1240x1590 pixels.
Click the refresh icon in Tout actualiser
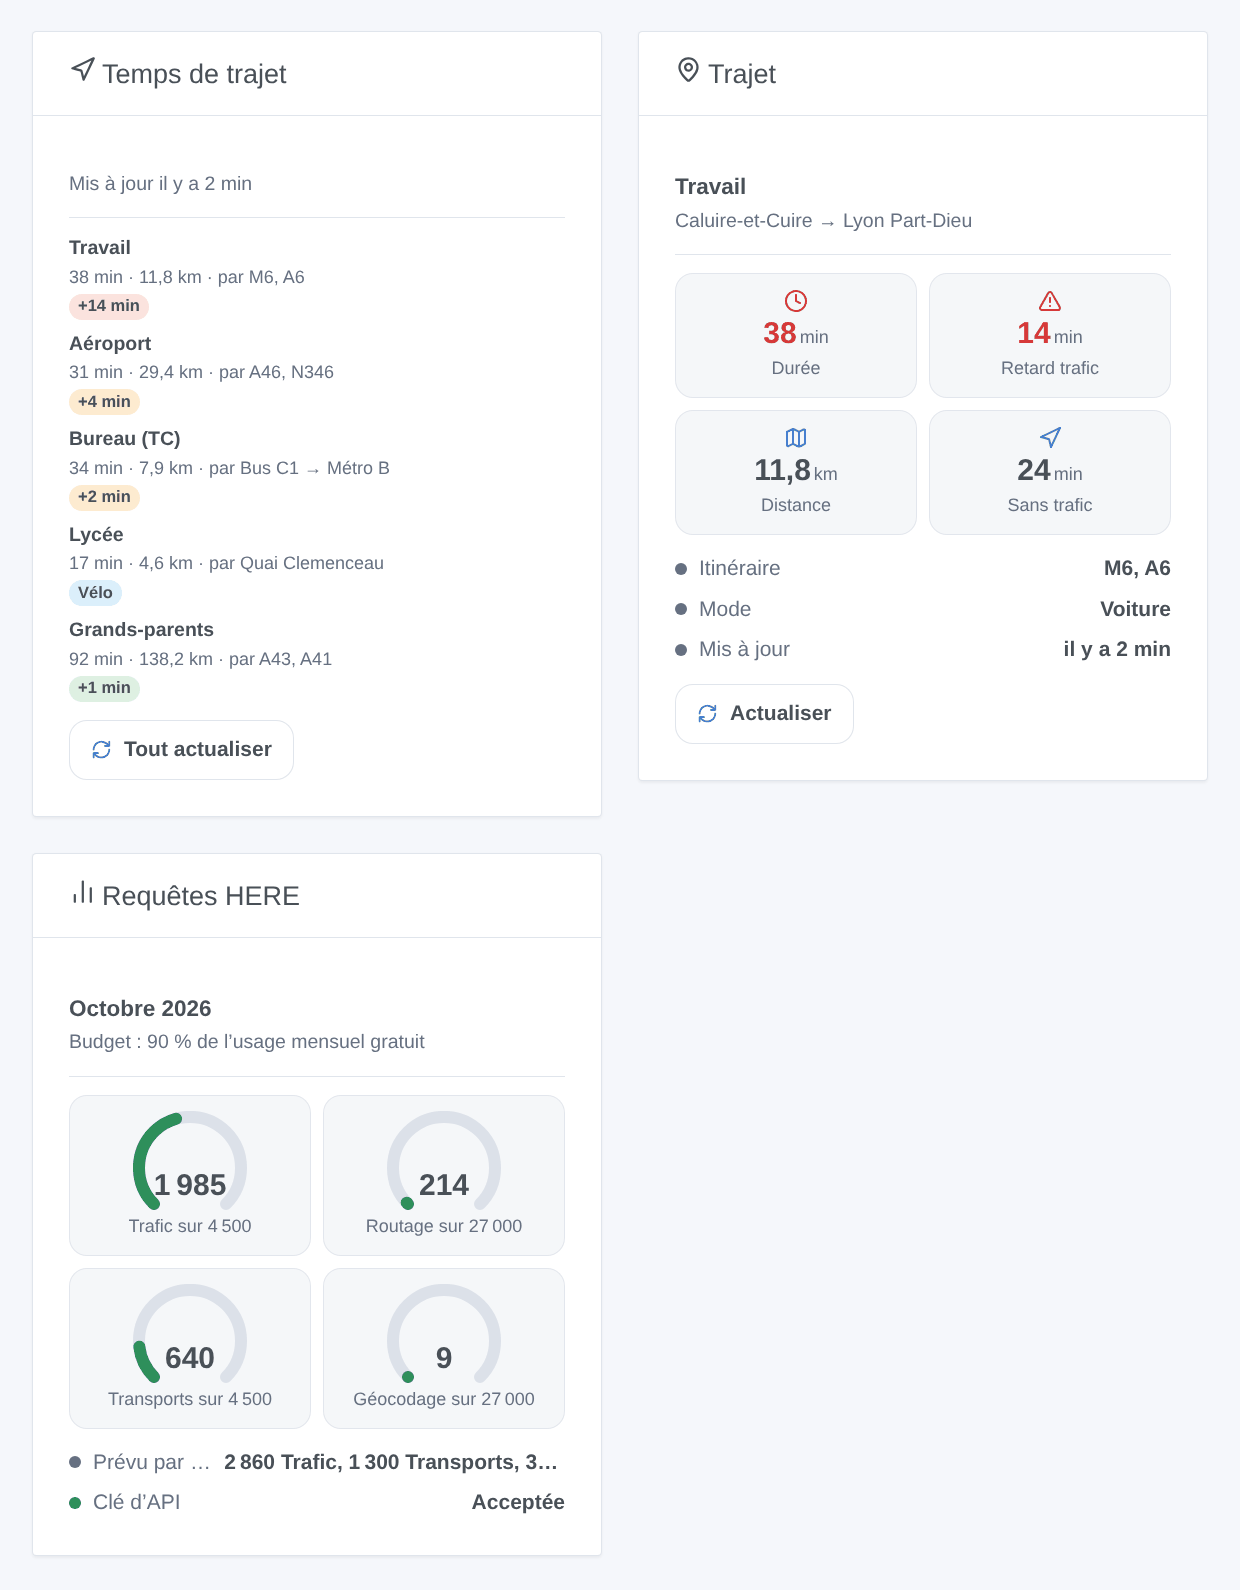(x=101, y=750)
